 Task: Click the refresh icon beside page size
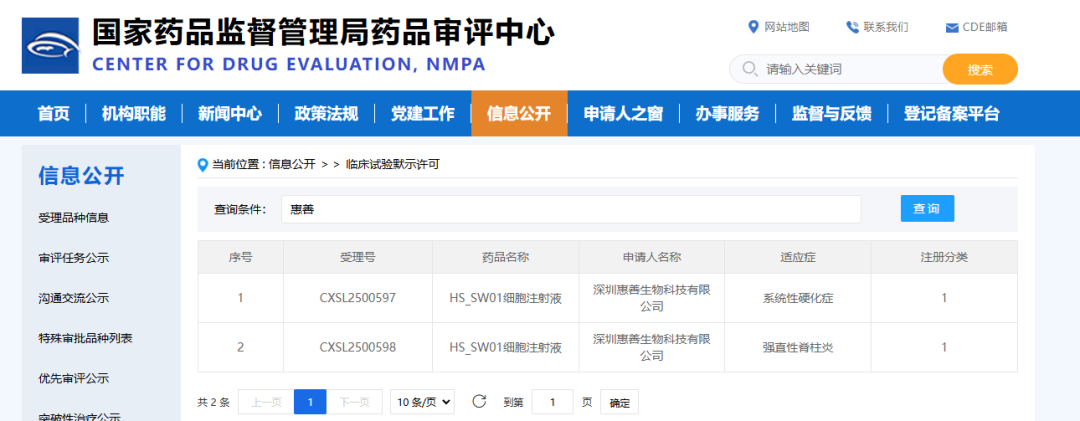click(x=479, y=402)
